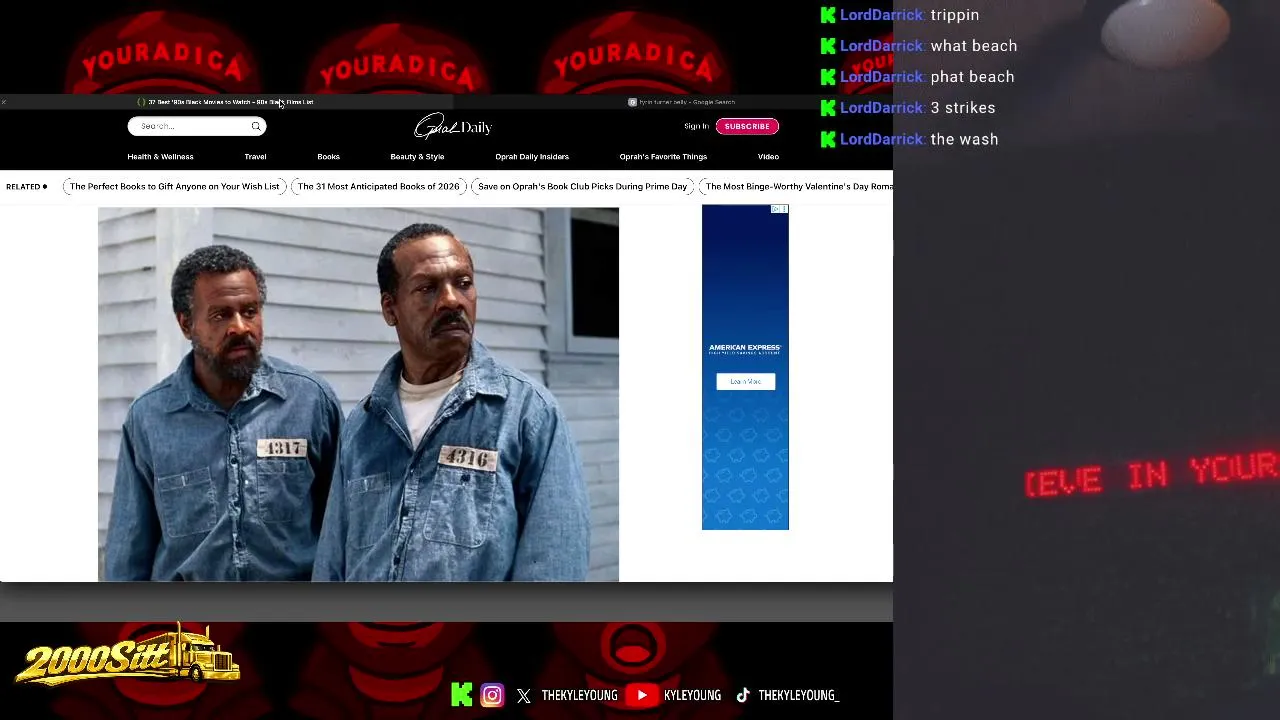This screenshot has height=720, width=1280.
Task: Select the chat message 'trippin'
Action: coord(955,15)
